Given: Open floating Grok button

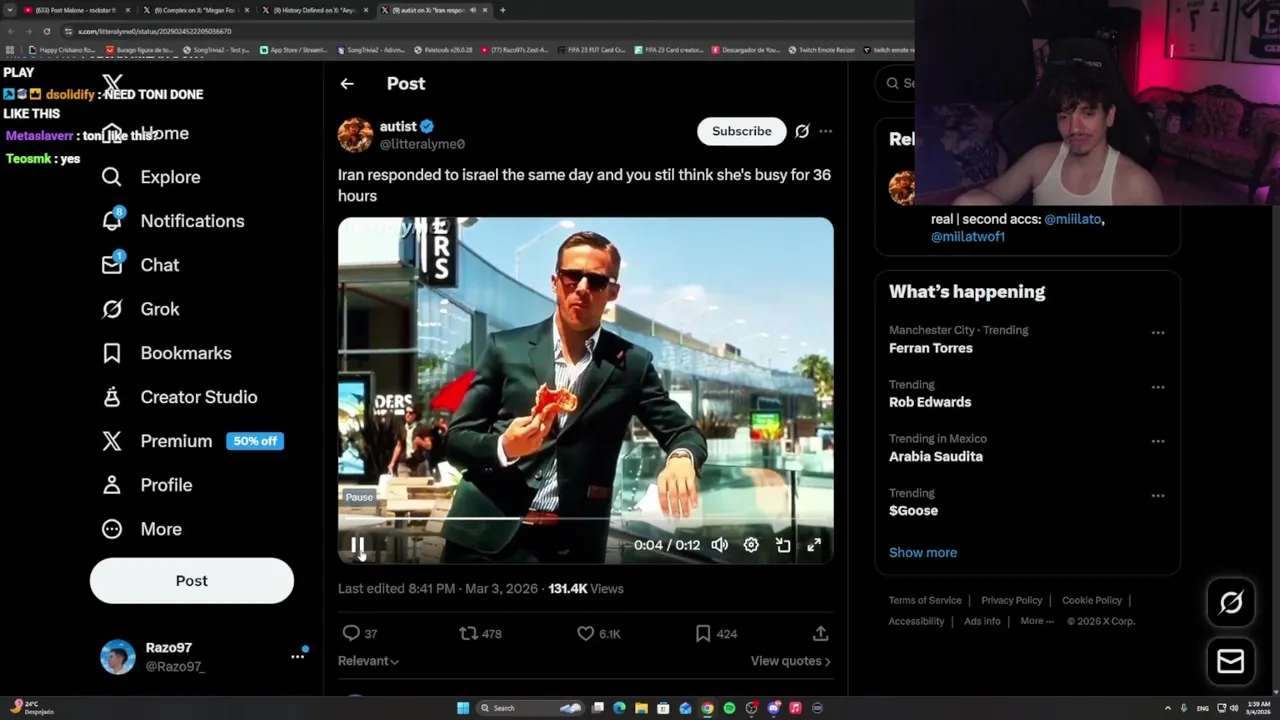Looking at the screenshot, I should (1231, 602).
